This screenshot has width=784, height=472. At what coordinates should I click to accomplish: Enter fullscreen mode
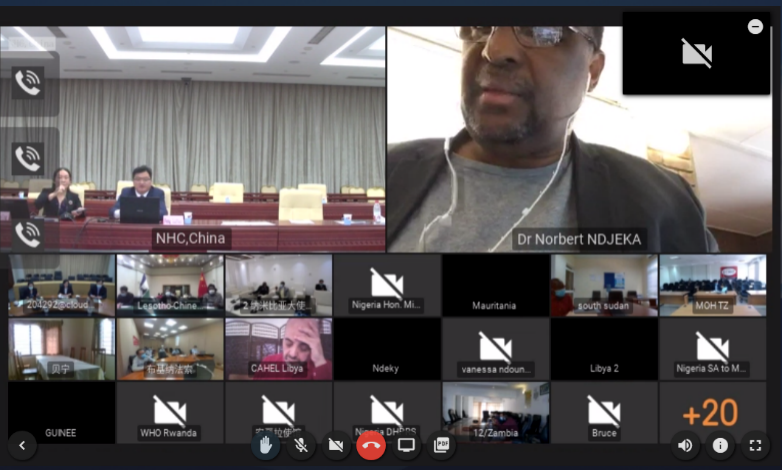[x=755, y=446]
